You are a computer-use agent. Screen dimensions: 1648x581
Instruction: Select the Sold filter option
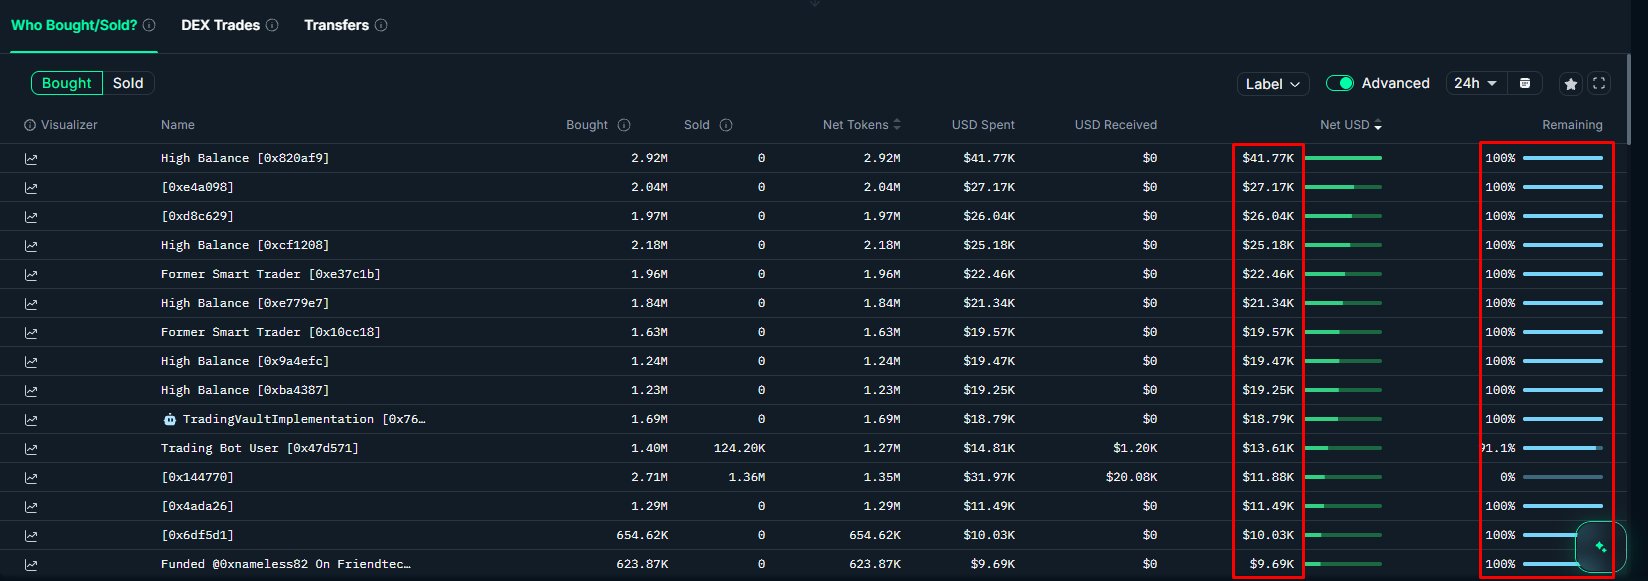(x=128, y=83)
